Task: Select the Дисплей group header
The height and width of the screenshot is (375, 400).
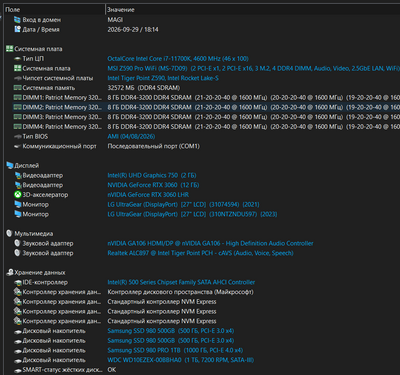Action: [x=26, y=165]
